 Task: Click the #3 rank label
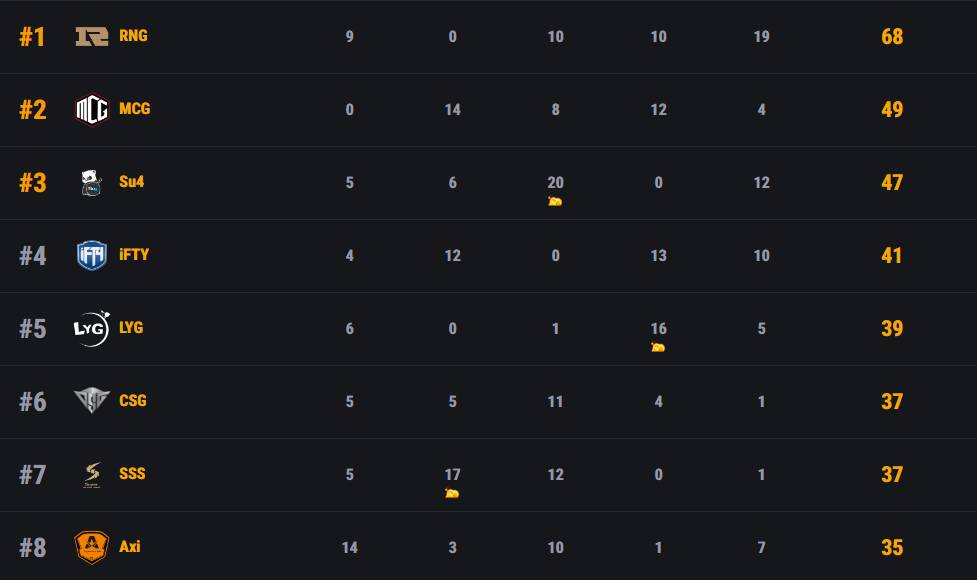coord(33,183)
